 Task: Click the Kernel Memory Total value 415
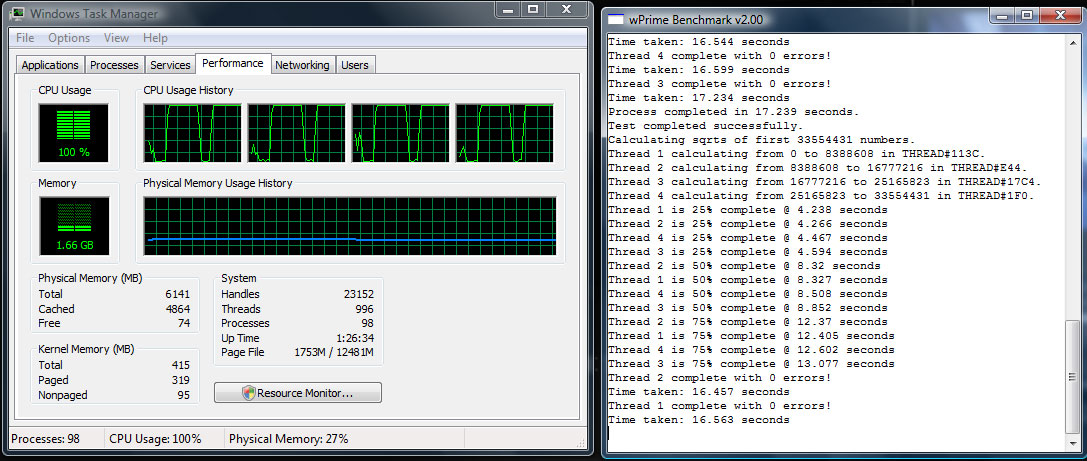coord(181,365)
